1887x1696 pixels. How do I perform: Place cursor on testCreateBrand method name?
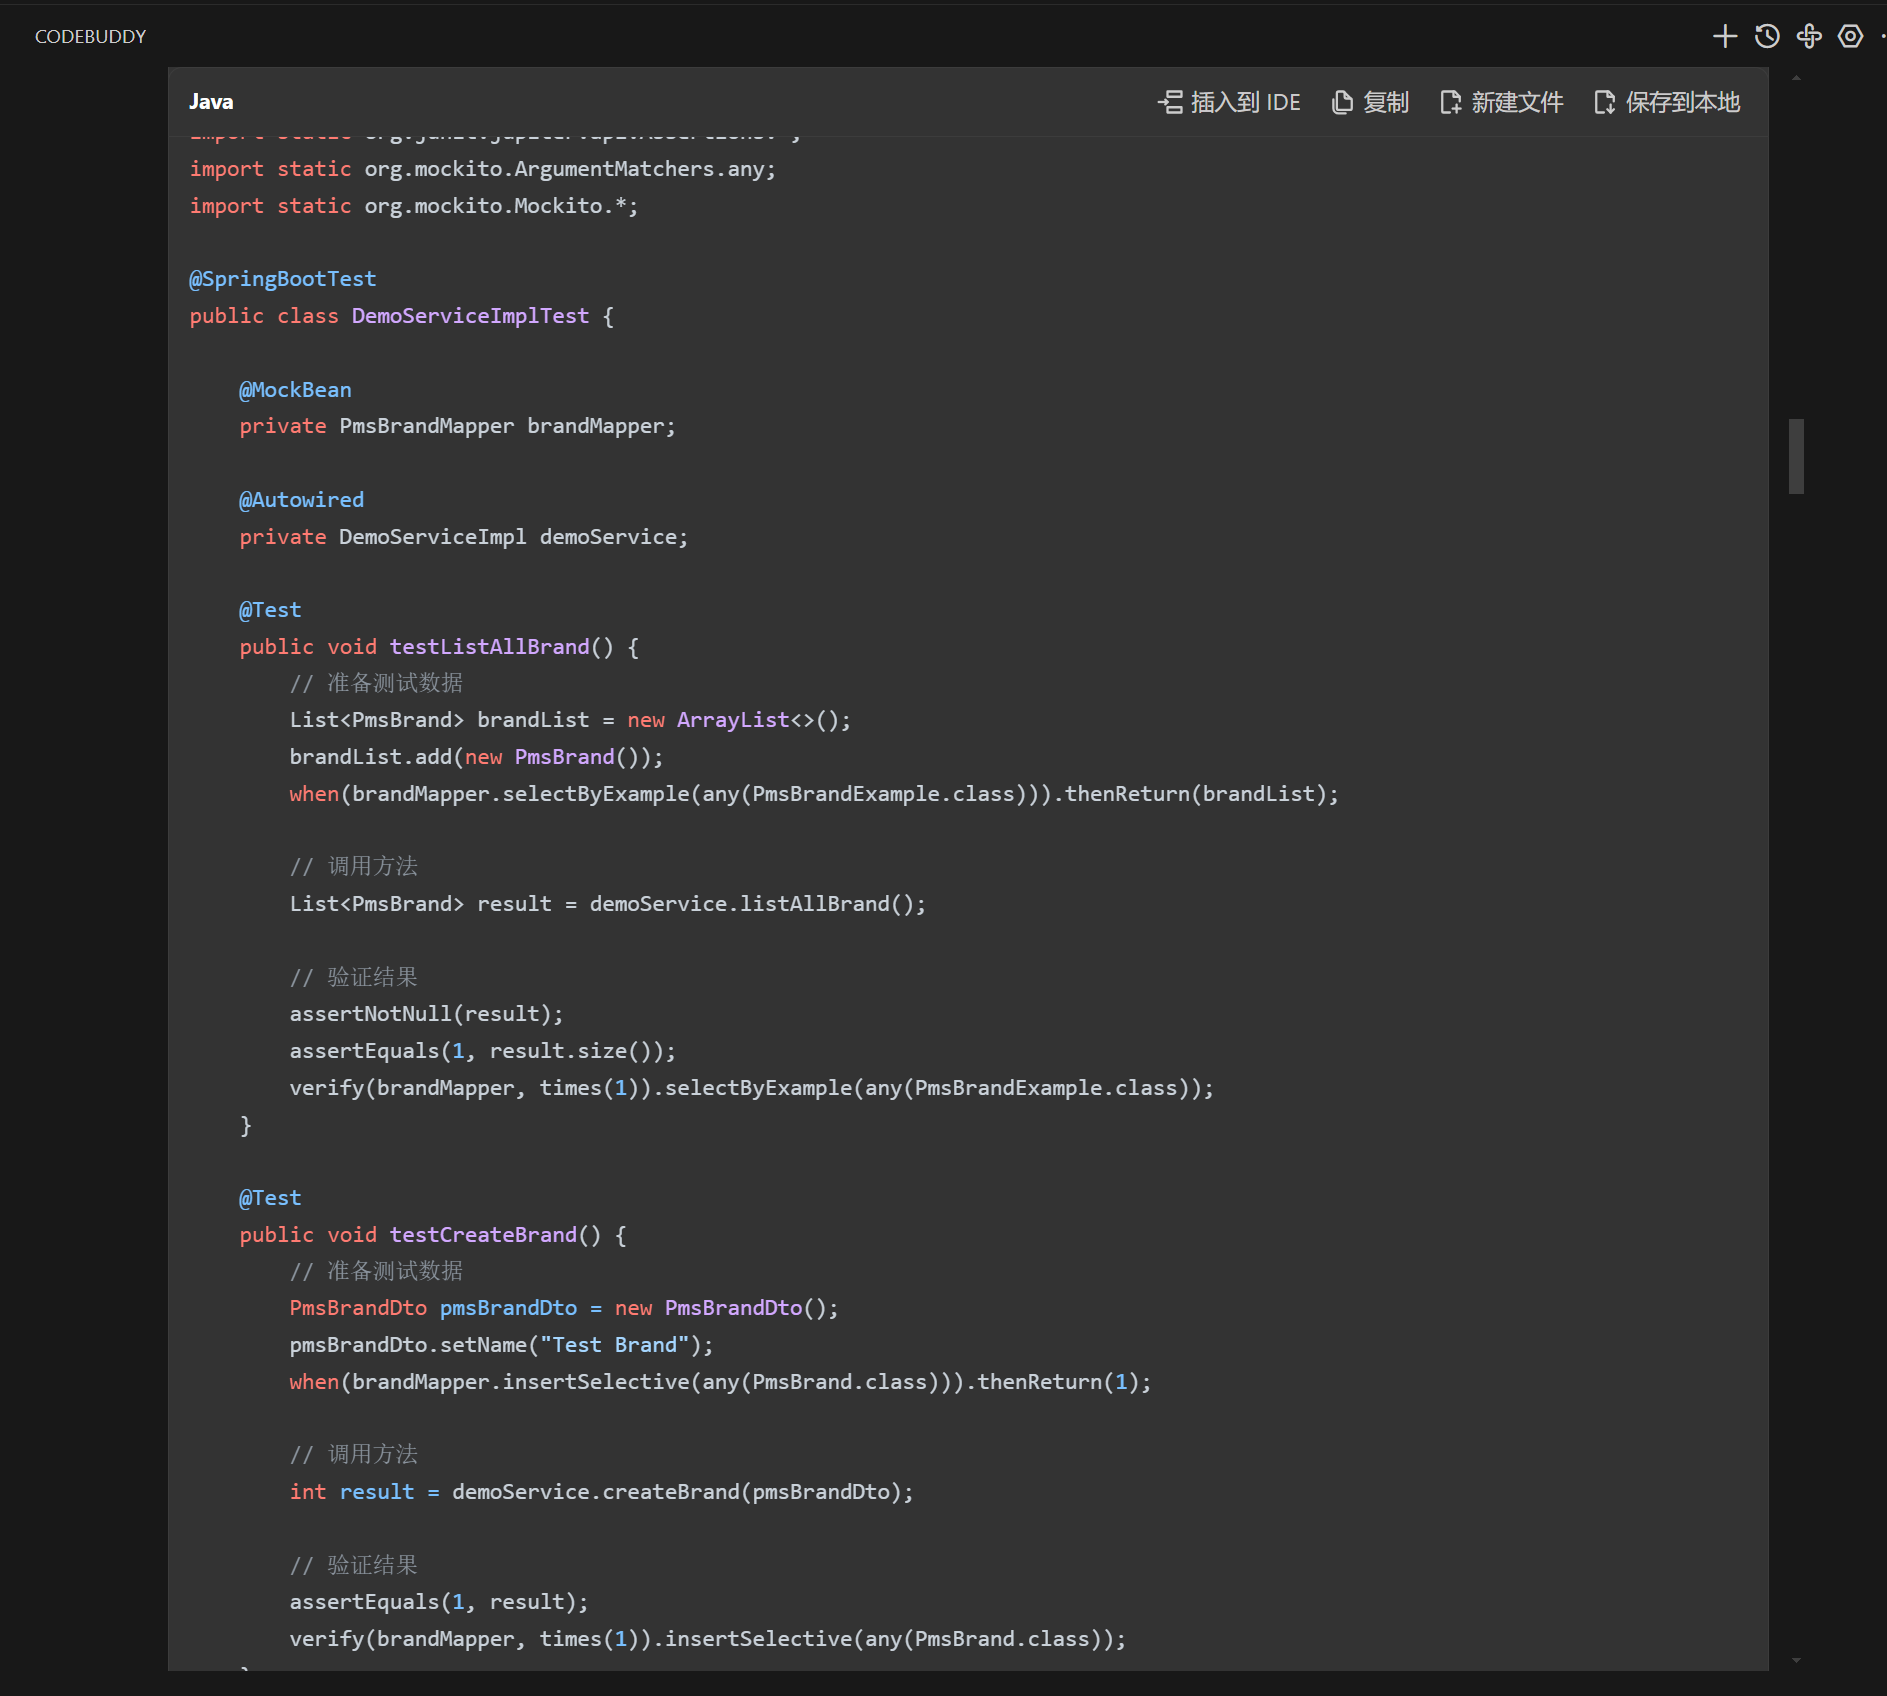[x=483, y=1235]
